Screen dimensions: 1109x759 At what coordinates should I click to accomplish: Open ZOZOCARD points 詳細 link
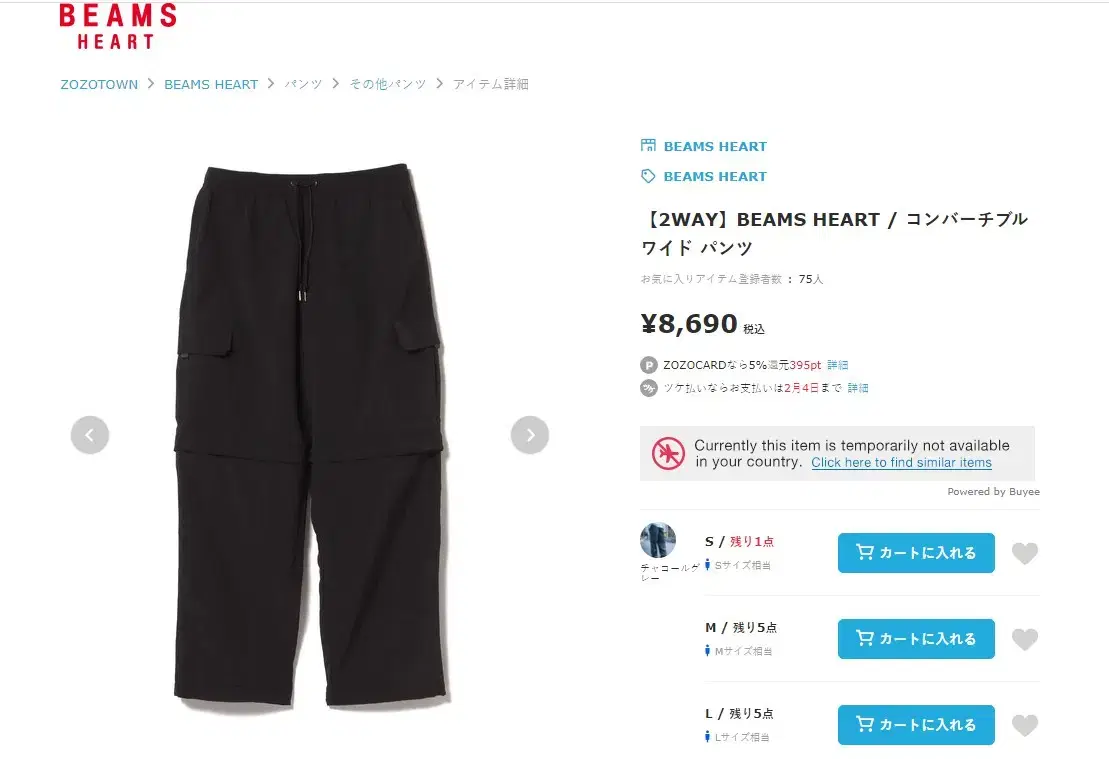pos(837,365)
